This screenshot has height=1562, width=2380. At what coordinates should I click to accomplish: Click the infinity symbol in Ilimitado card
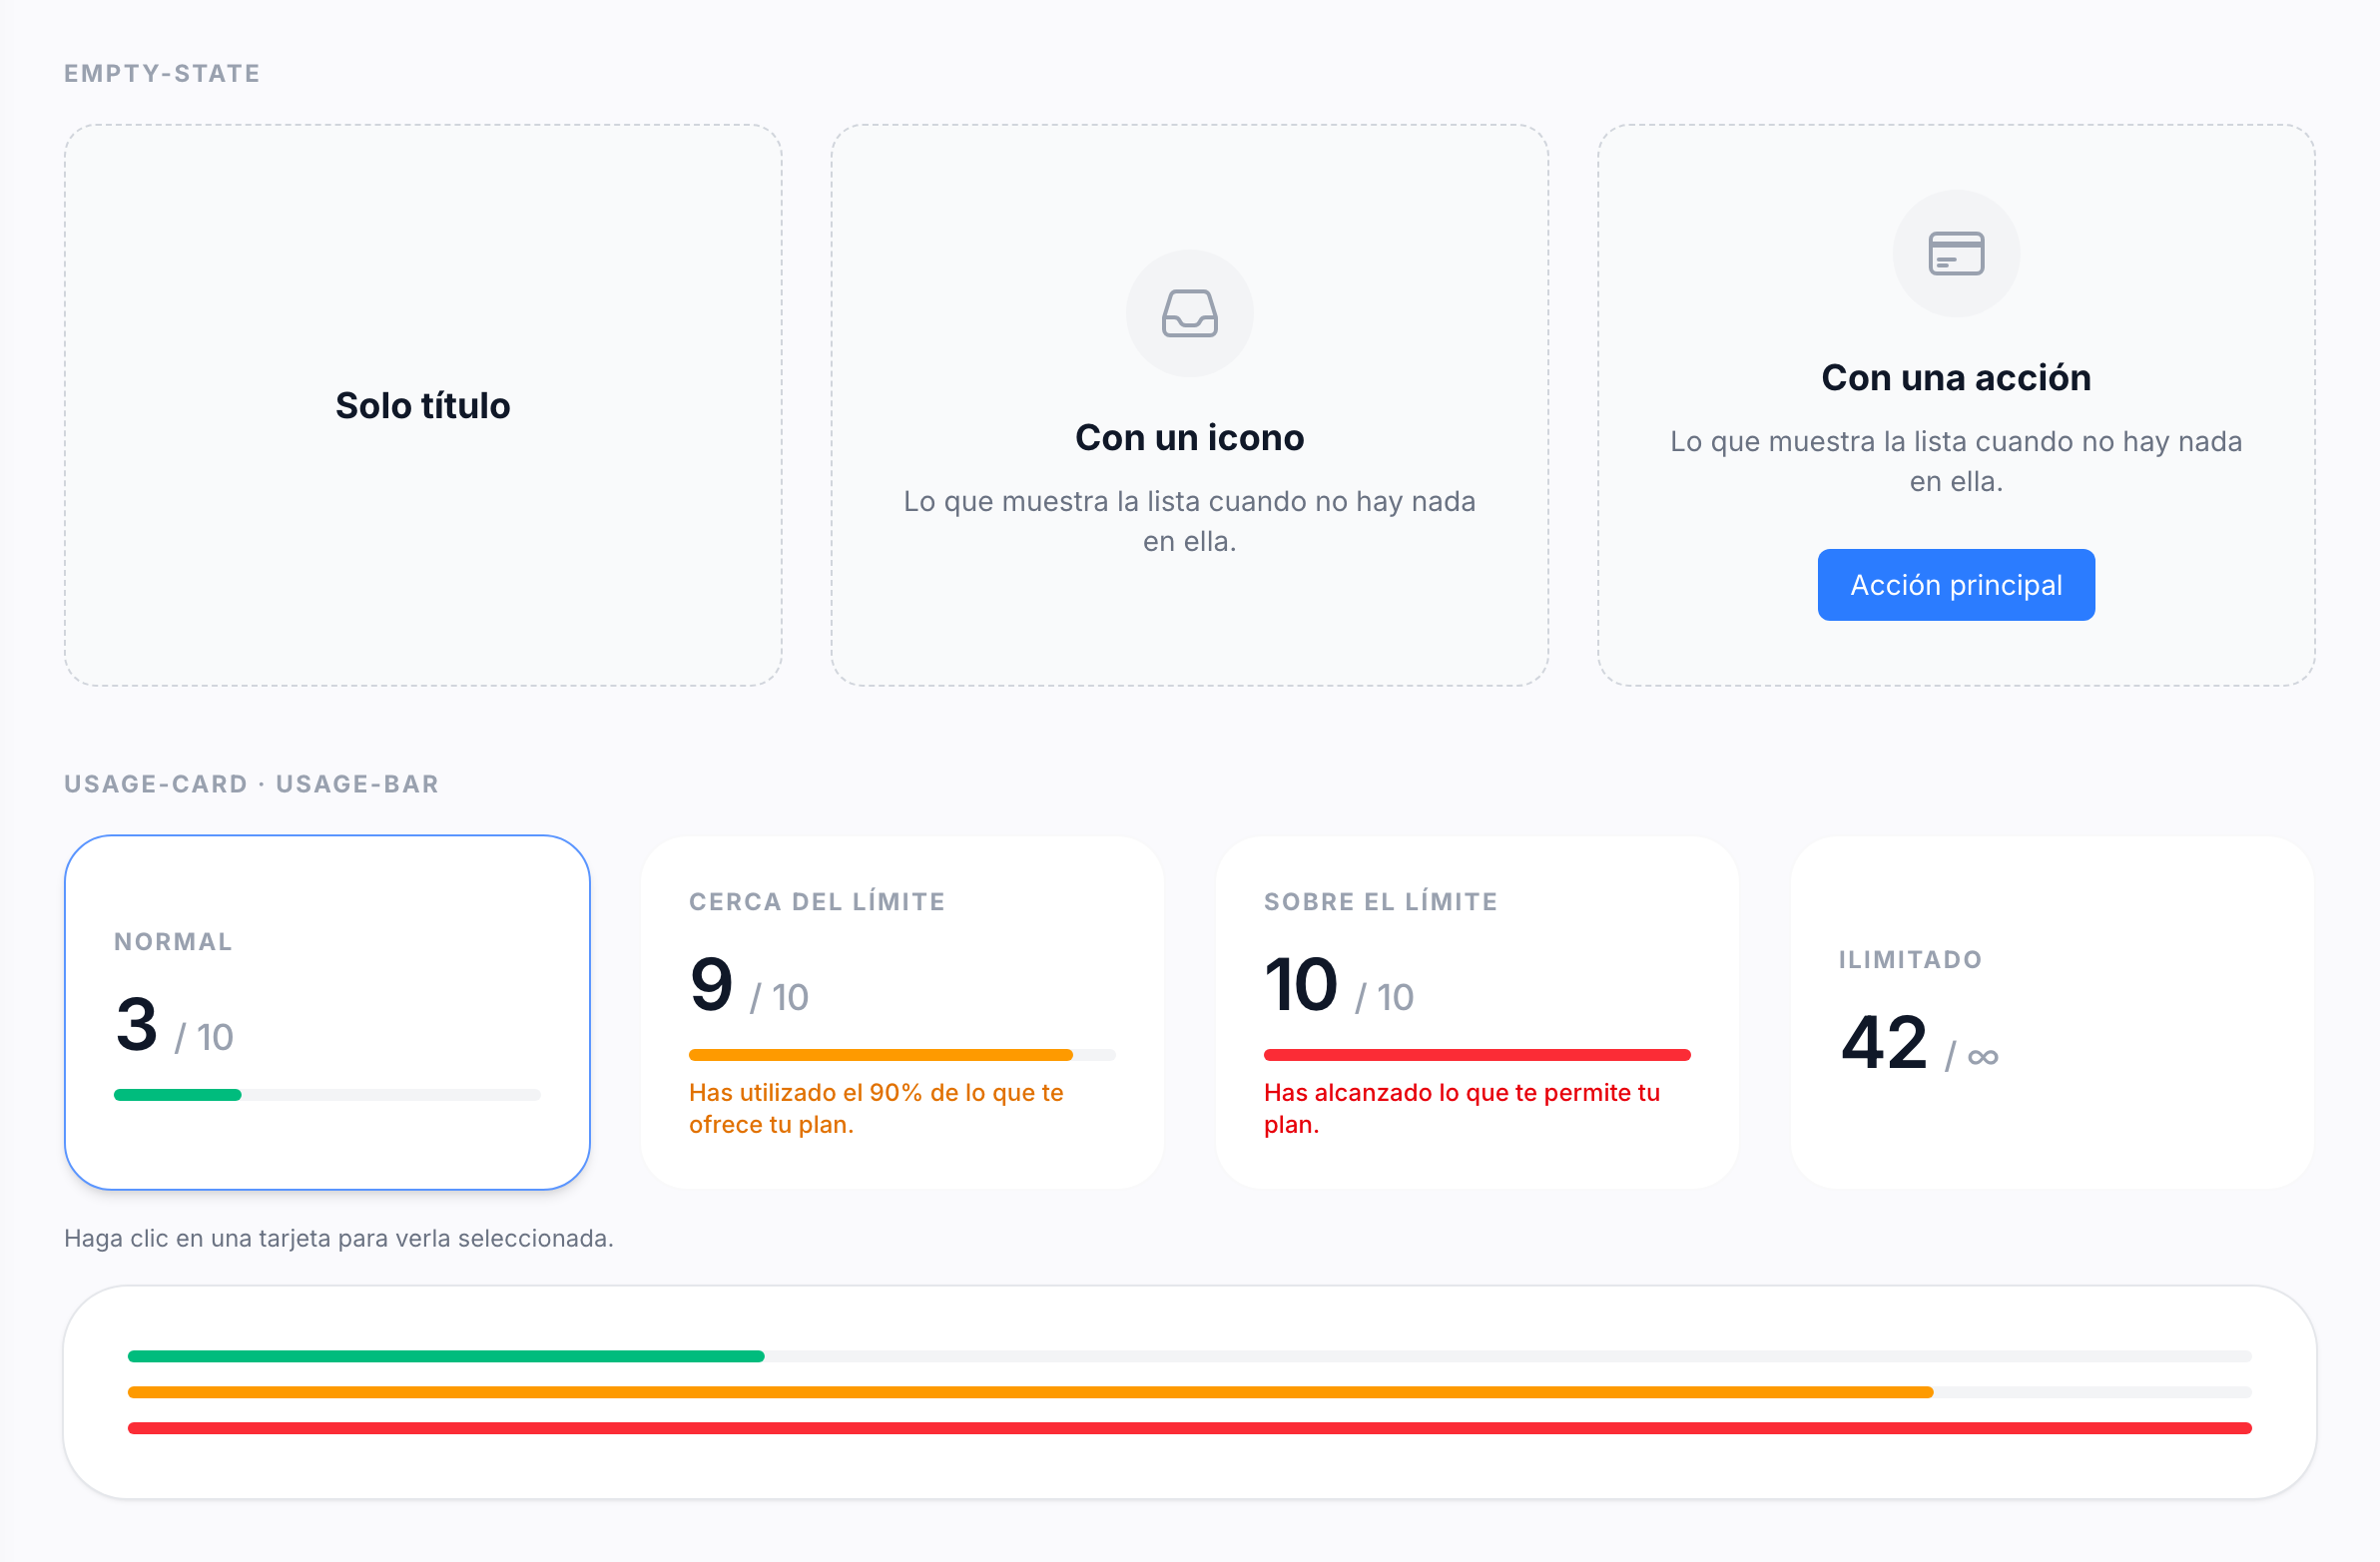coord(1982,1057)
